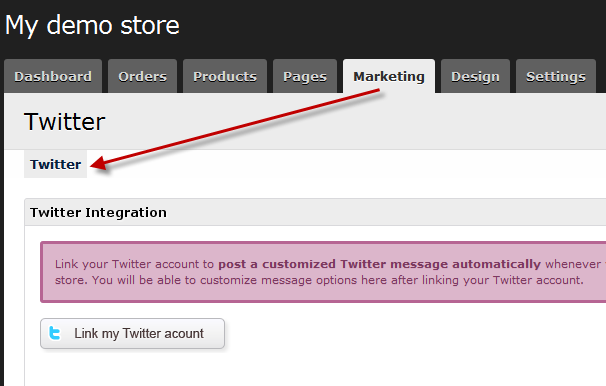The height and width of the screenshot is (386, 606).
Task: Click the pink information notice box
Action: coord(323,272)
